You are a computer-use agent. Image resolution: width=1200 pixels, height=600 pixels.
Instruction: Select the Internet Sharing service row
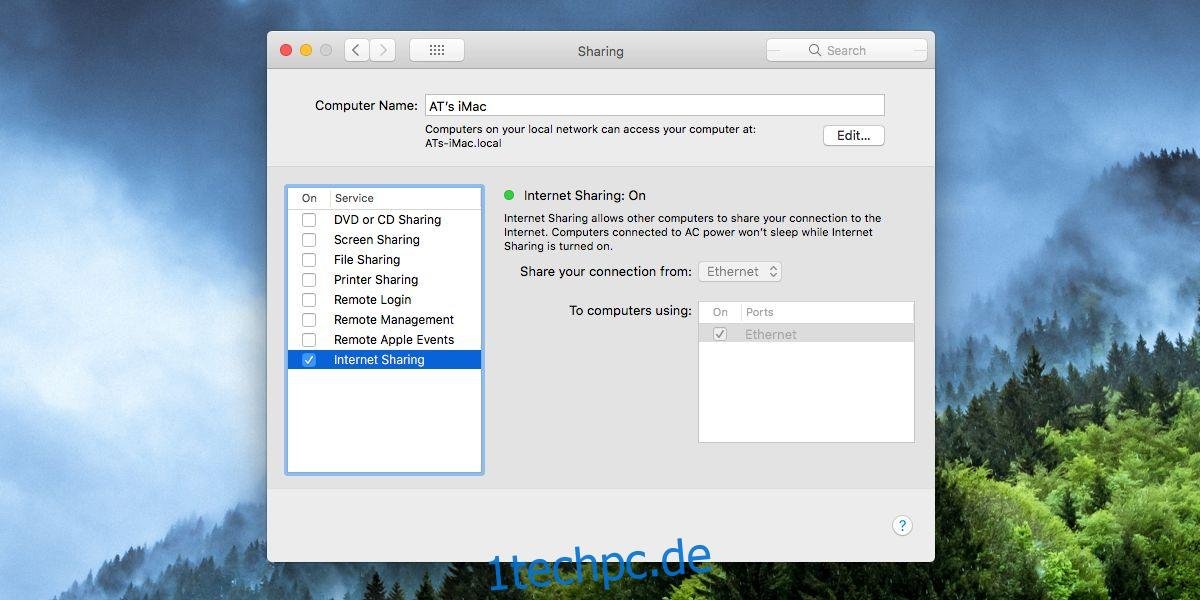[385, 360]
